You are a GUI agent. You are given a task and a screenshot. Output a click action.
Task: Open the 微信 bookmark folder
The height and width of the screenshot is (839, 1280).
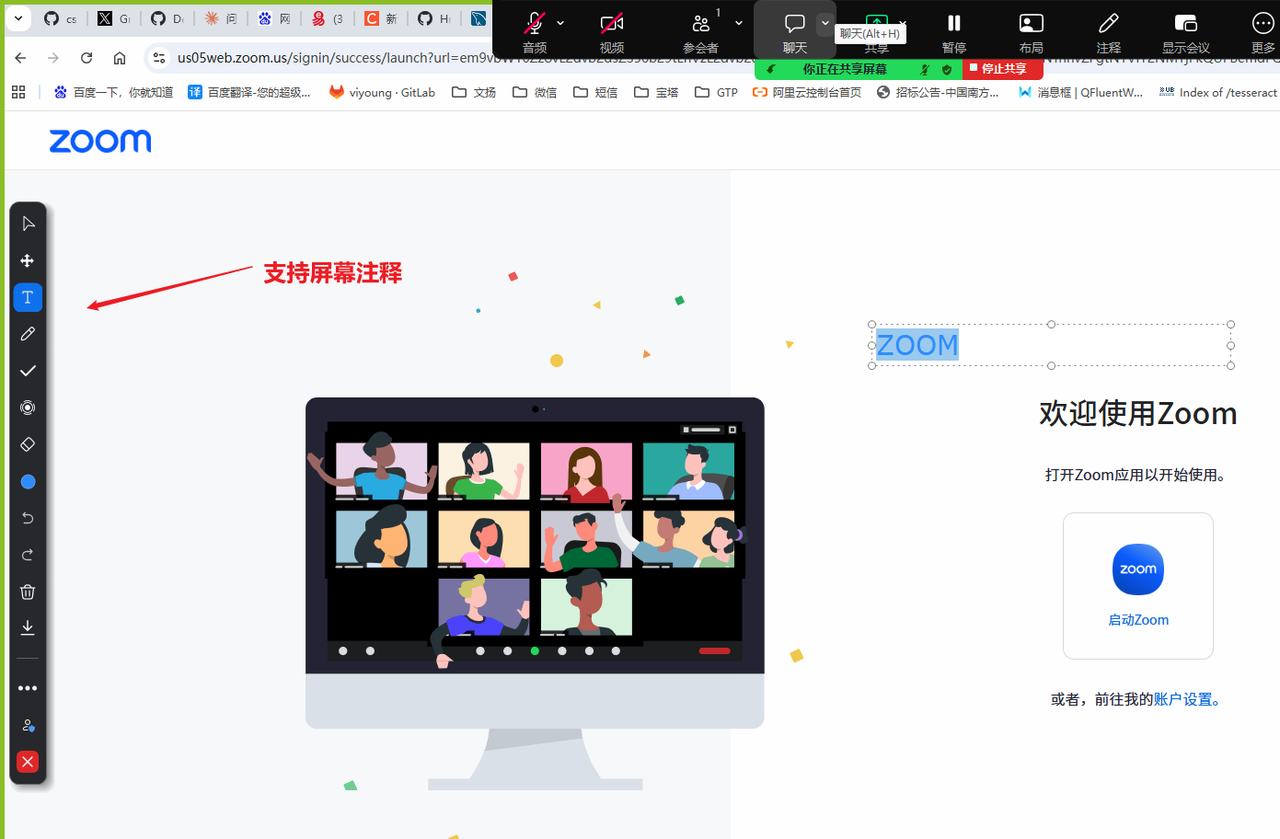tap(535, 92)
